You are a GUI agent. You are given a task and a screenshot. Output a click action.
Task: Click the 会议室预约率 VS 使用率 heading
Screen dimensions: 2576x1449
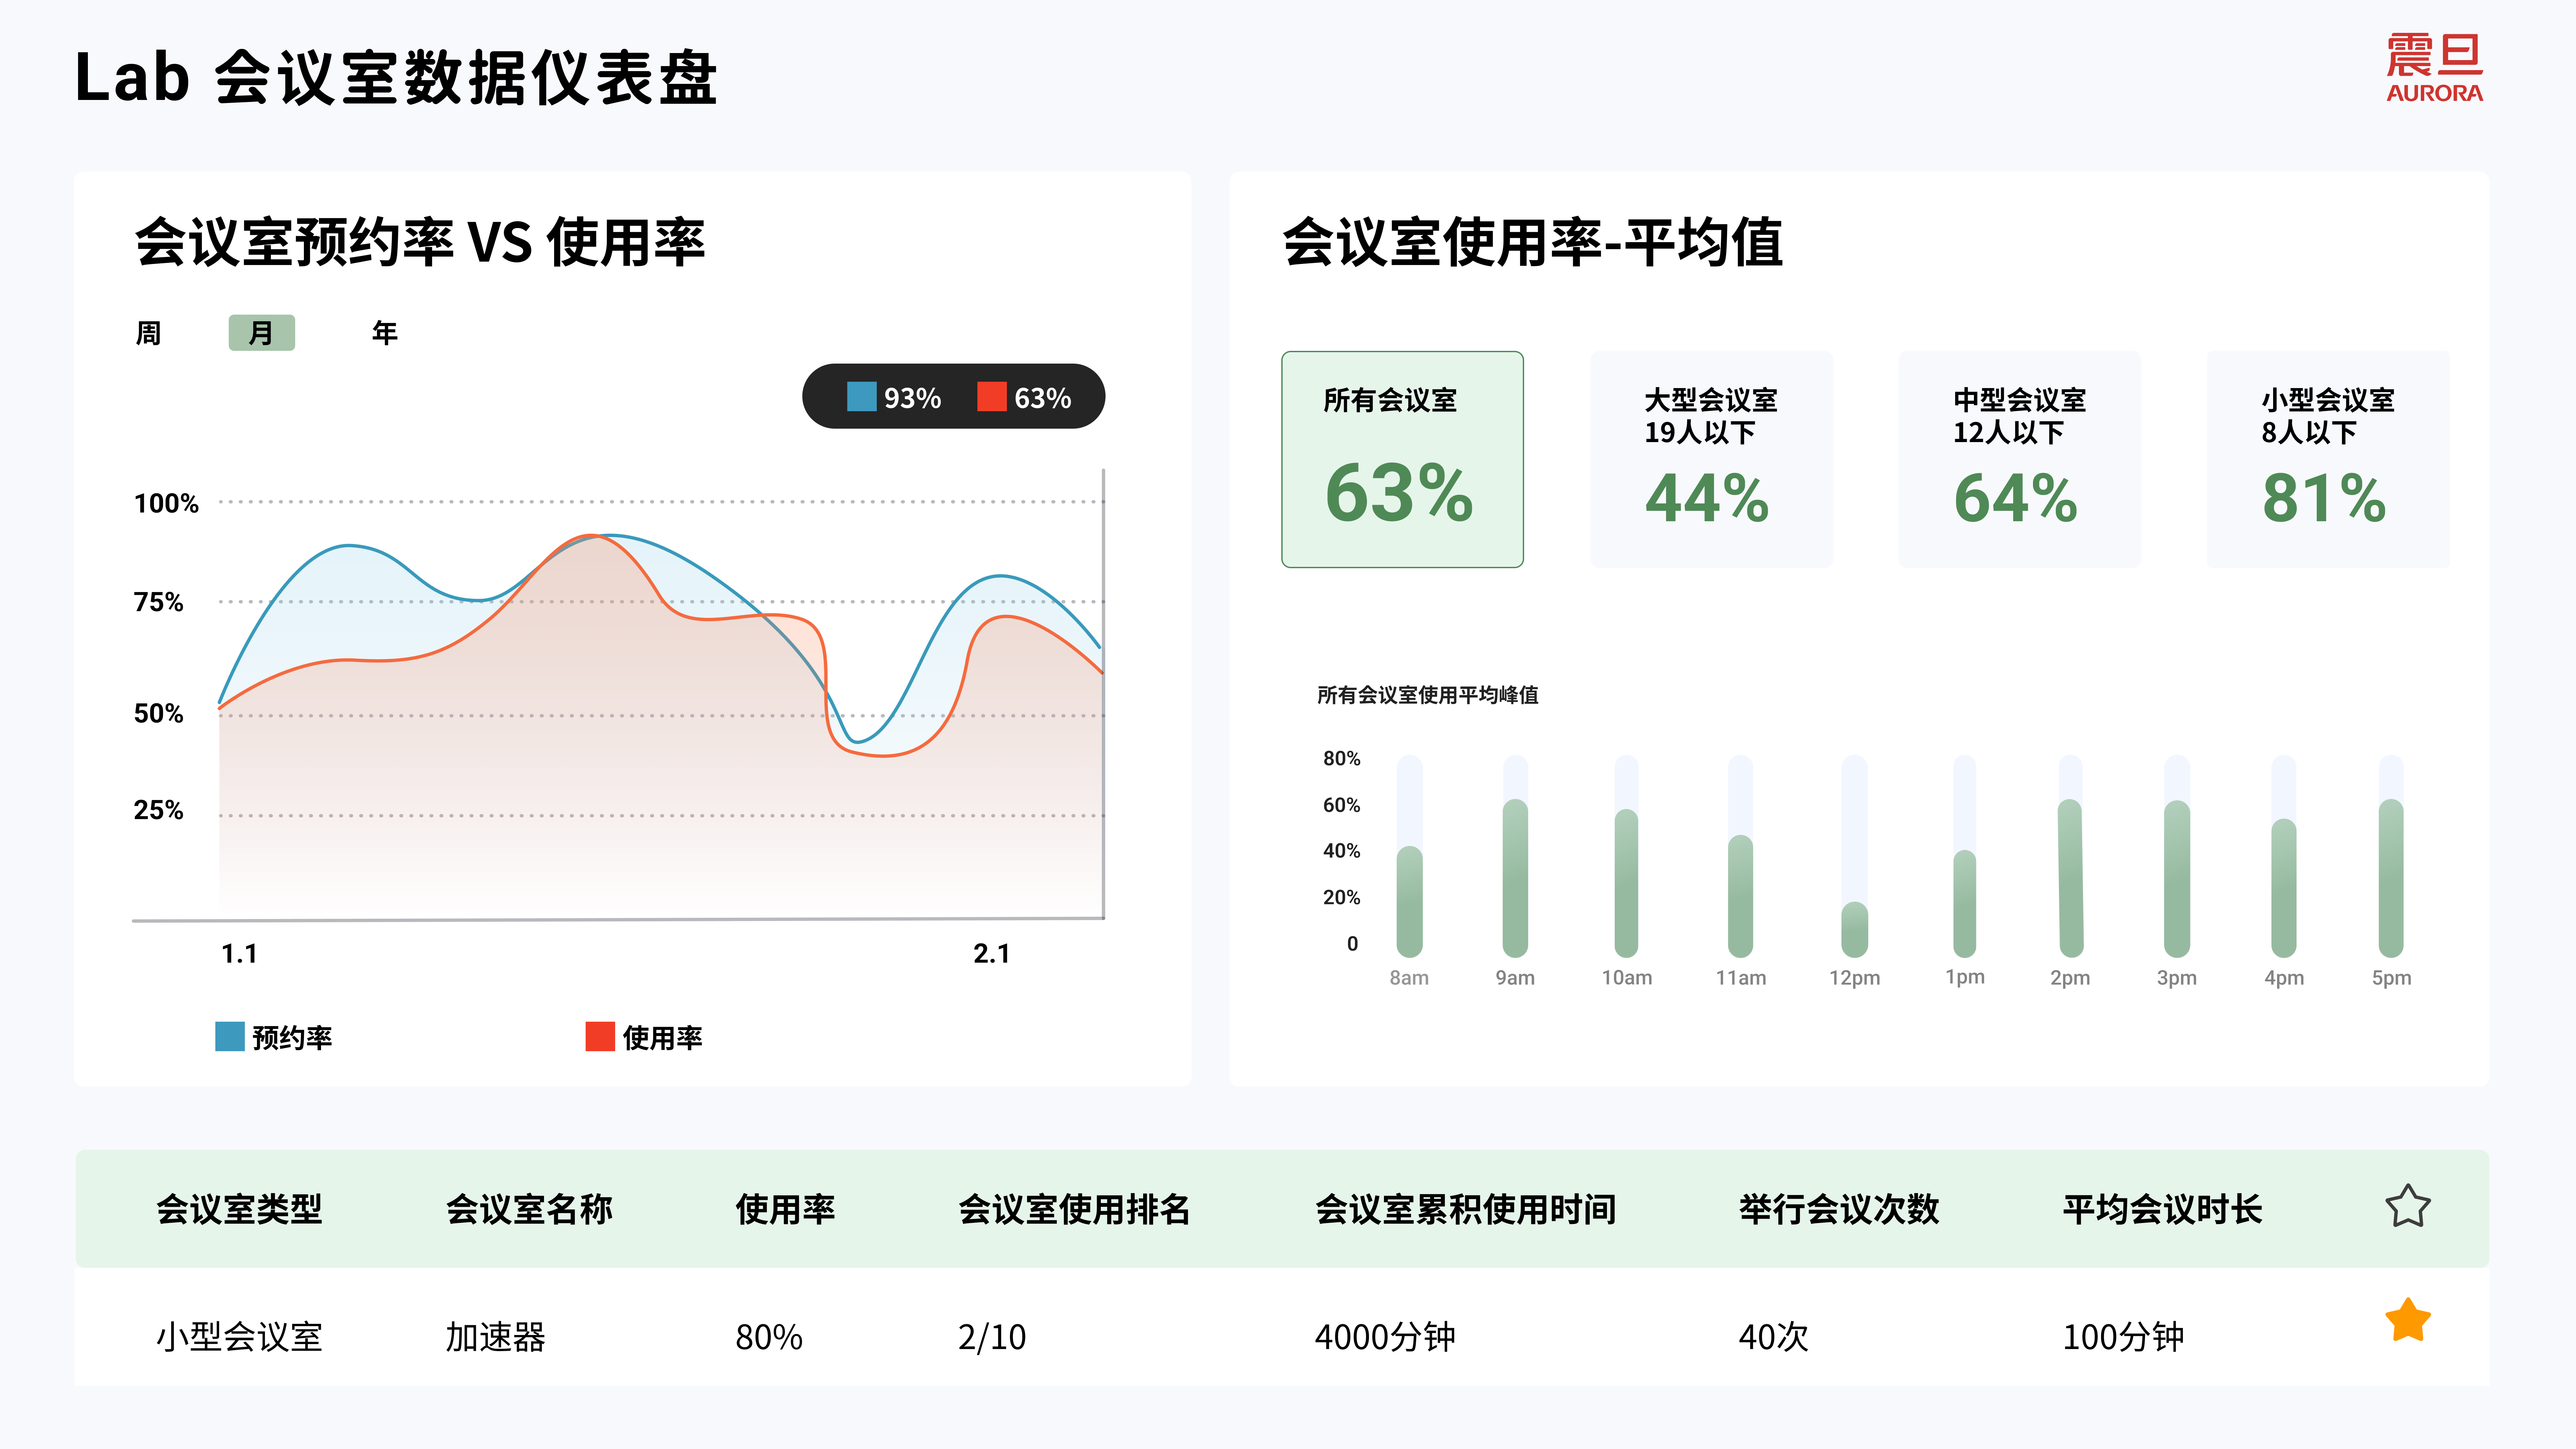(420, 242)
